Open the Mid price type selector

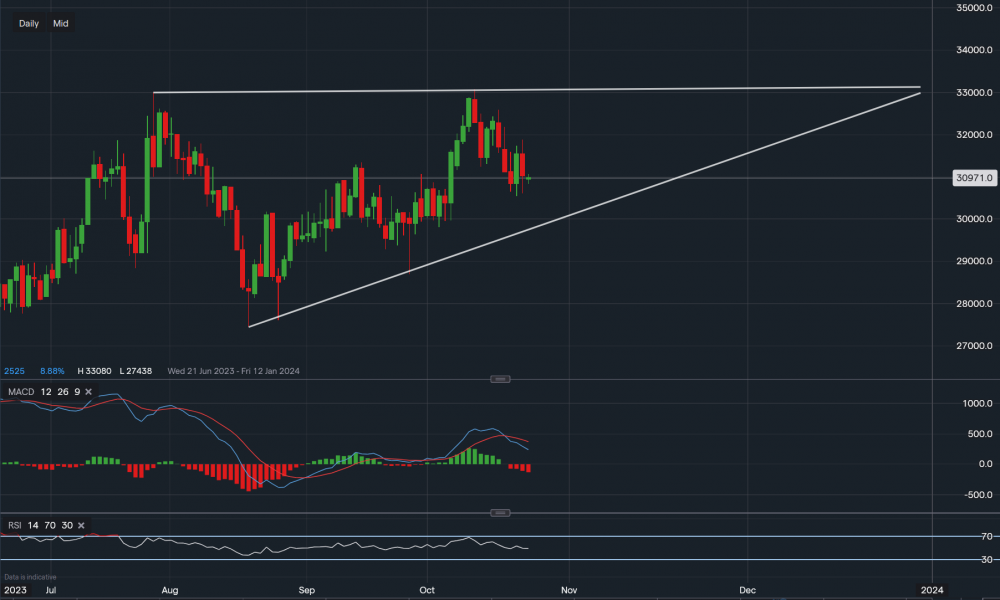(61, 23)
